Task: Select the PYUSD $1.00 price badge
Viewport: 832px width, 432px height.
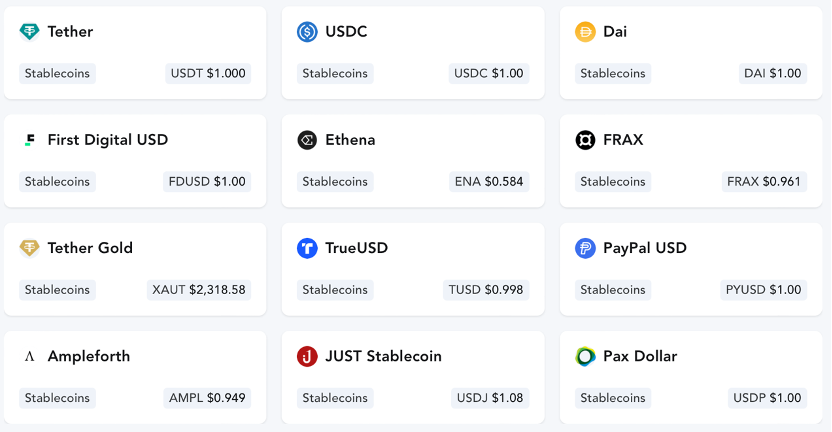Action: point(763,290)
